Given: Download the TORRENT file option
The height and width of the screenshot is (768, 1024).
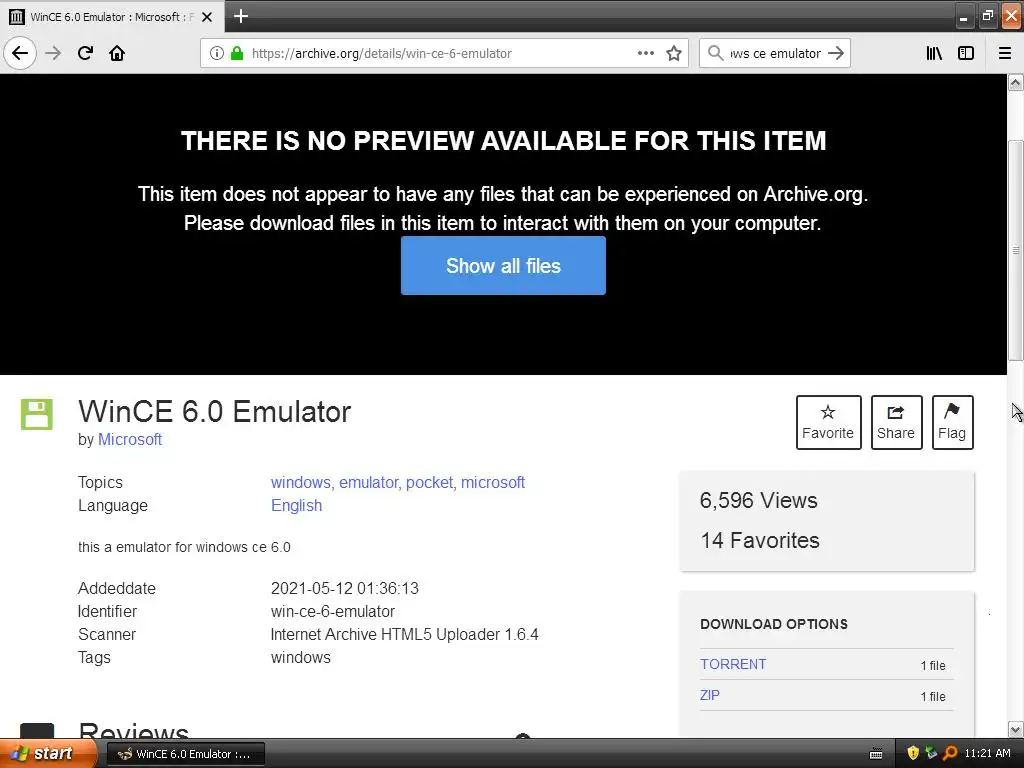Looking at the screenshot, I should click(733, 664).
